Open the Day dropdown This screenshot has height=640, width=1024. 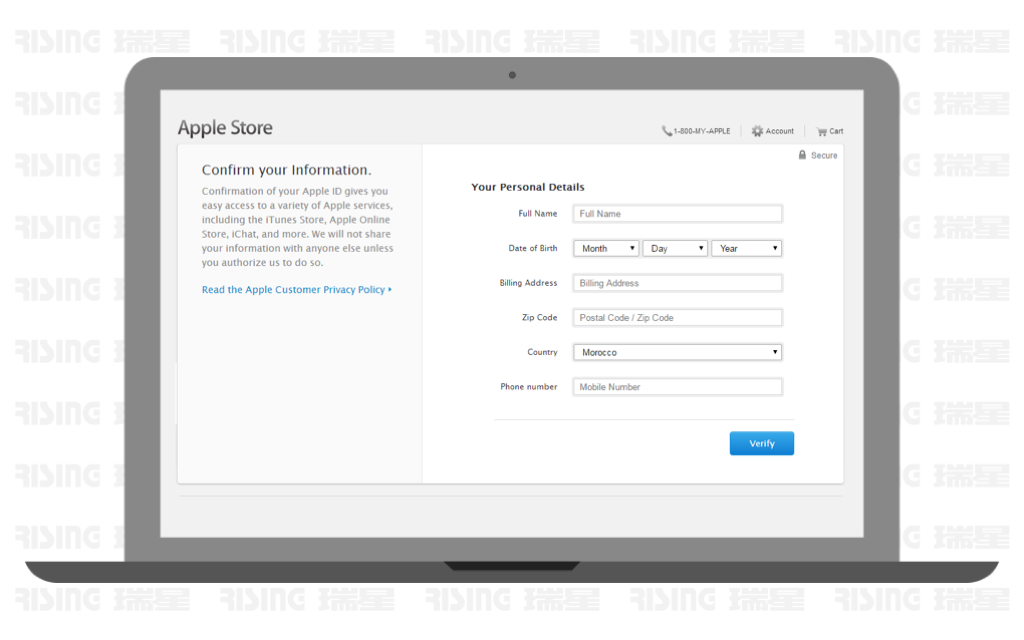pos(675,248)
